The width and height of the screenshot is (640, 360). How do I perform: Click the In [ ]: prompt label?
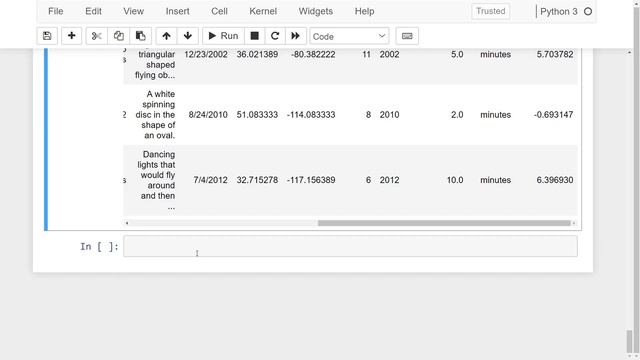(99, 247)
